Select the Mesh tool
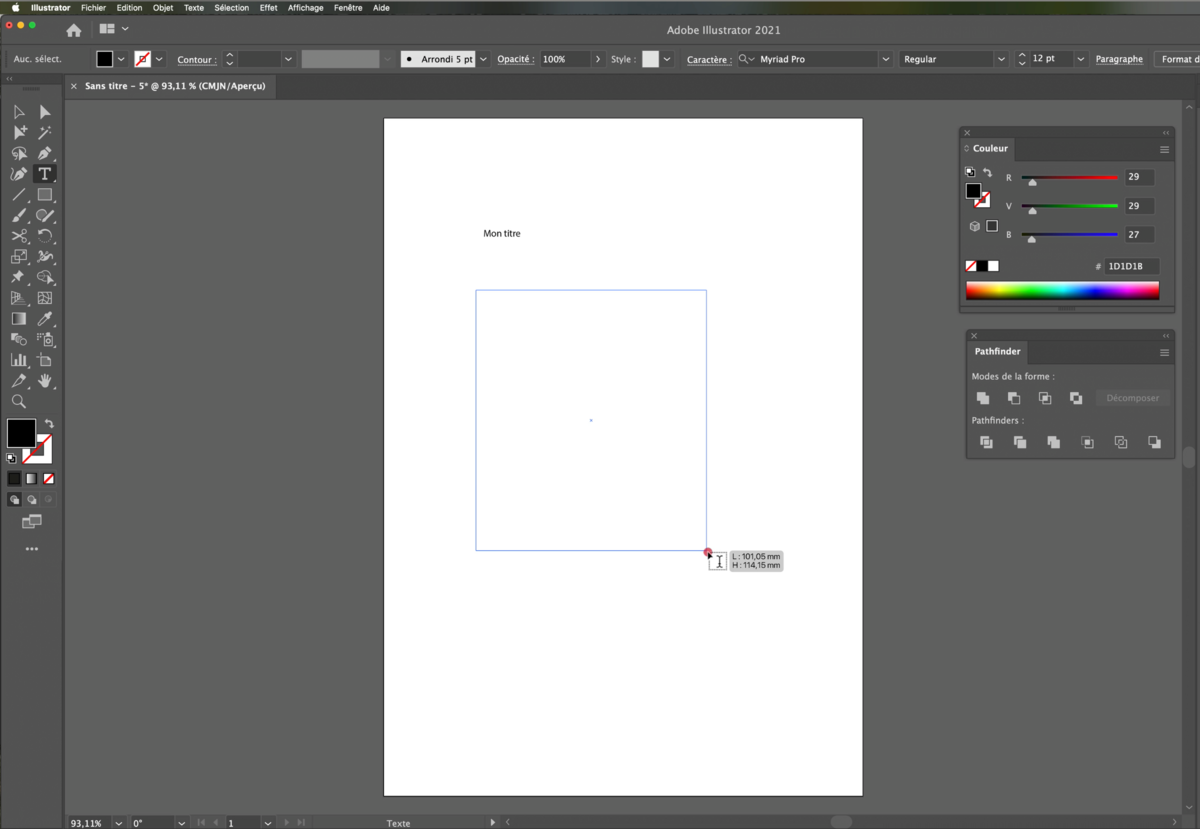1200x829 pixels. click(x=45, y=298)
